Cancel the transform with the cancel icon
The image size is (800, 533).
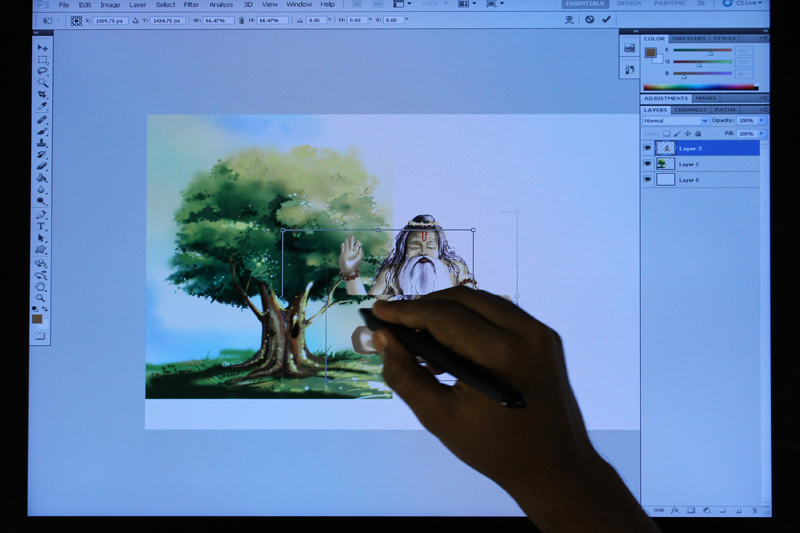(x=589, y=19)
